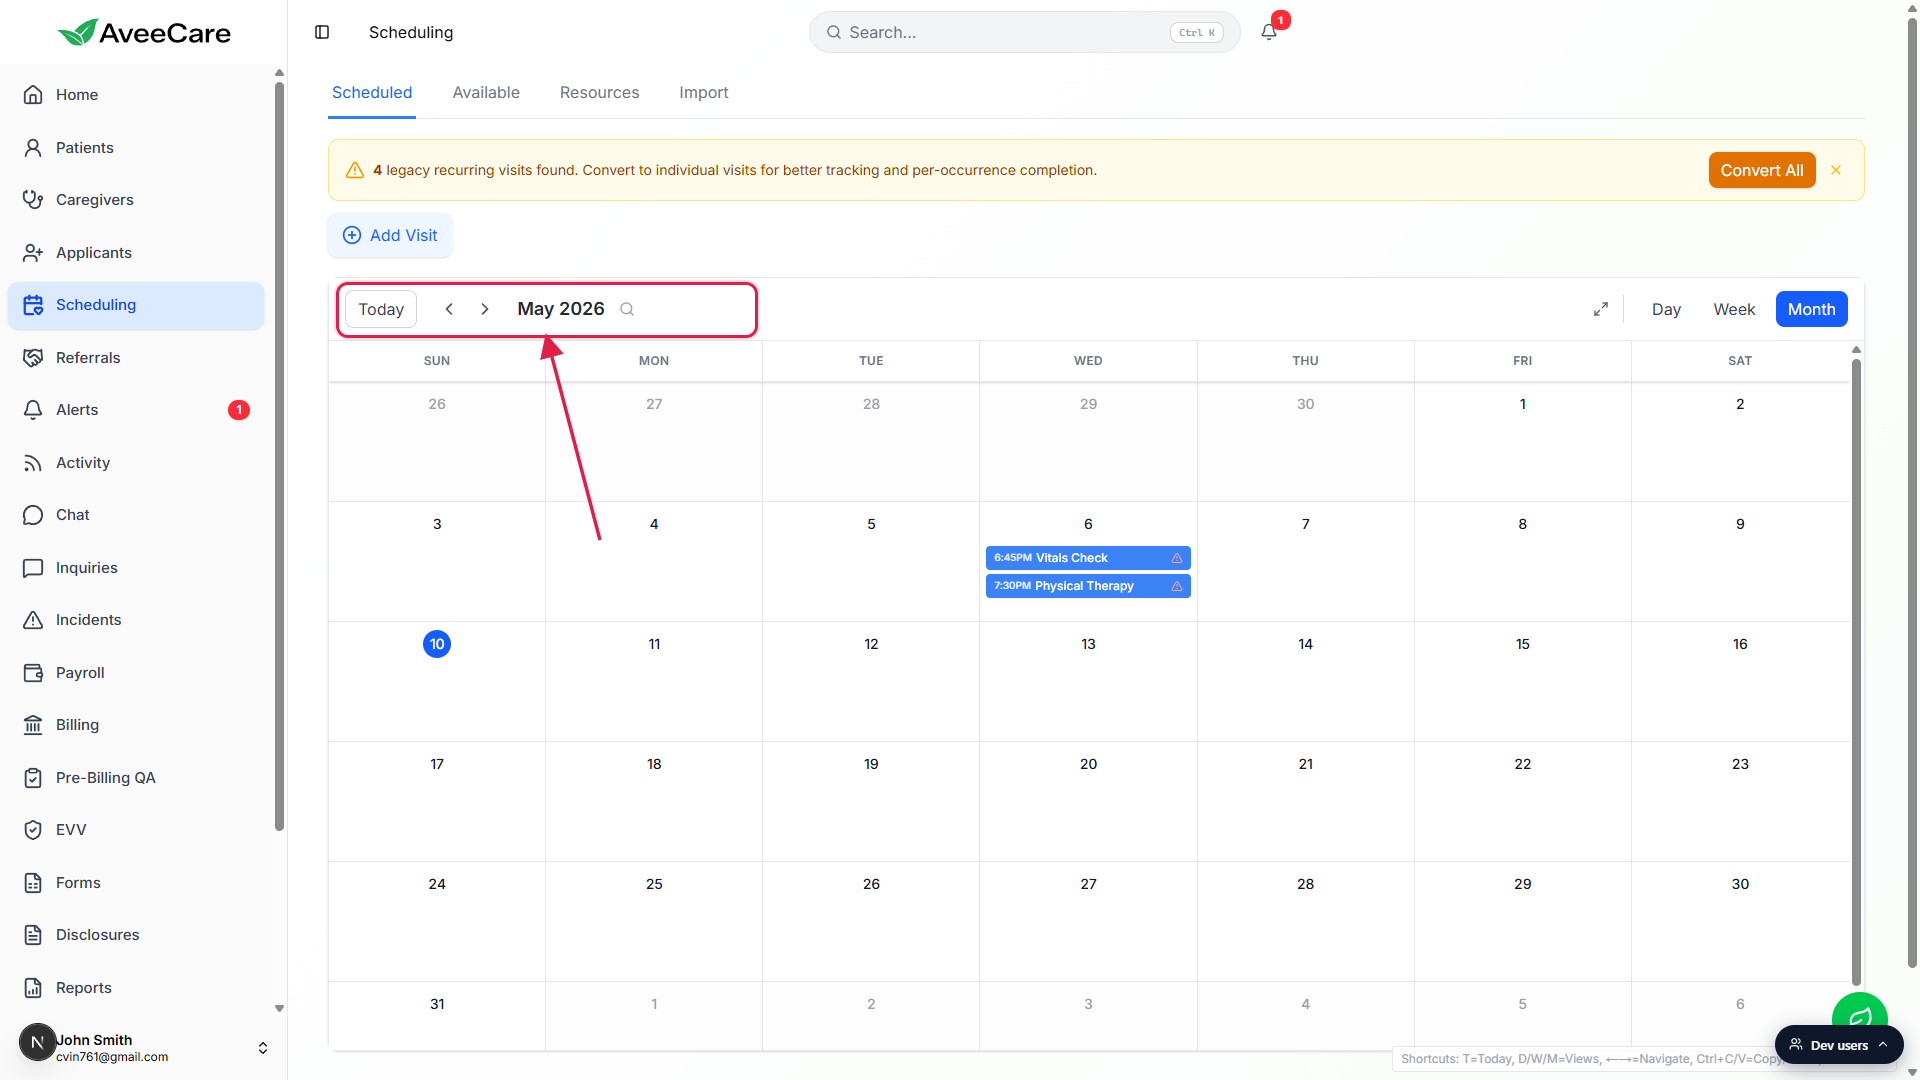Open Reports section

[x=136, y=988]
